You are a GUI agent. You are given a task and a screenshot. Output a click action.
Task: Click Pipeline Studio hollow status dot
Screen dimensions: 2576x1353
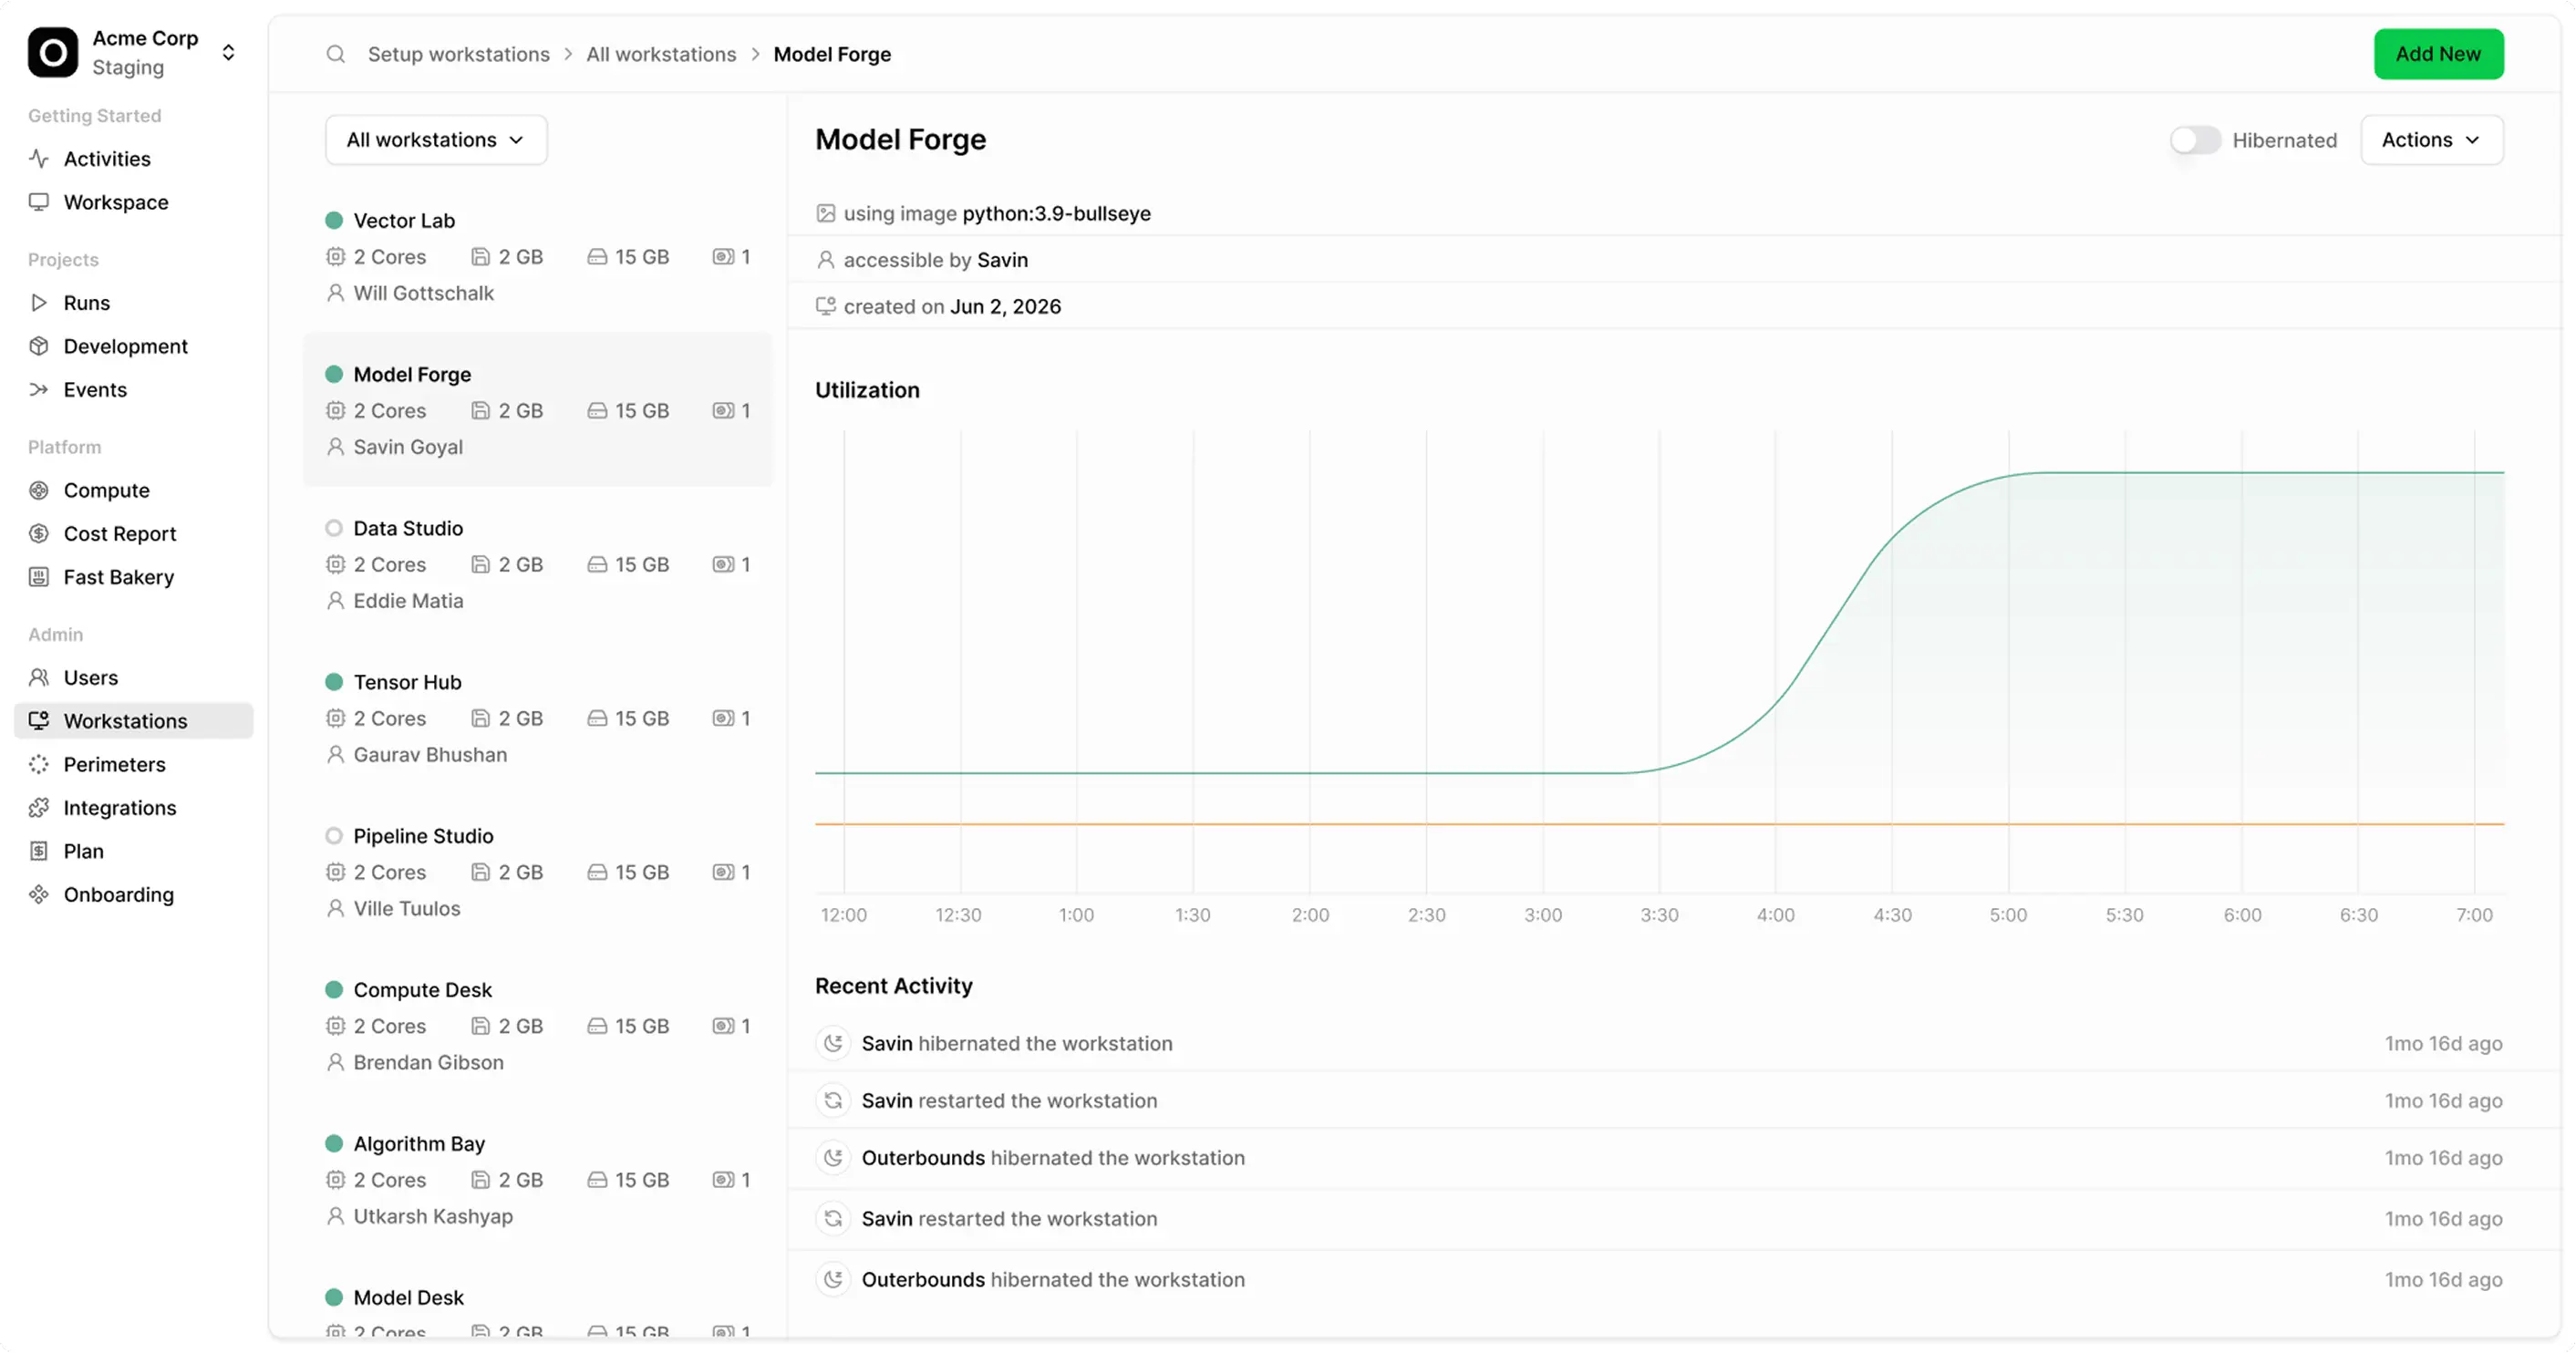pos(334,836)
